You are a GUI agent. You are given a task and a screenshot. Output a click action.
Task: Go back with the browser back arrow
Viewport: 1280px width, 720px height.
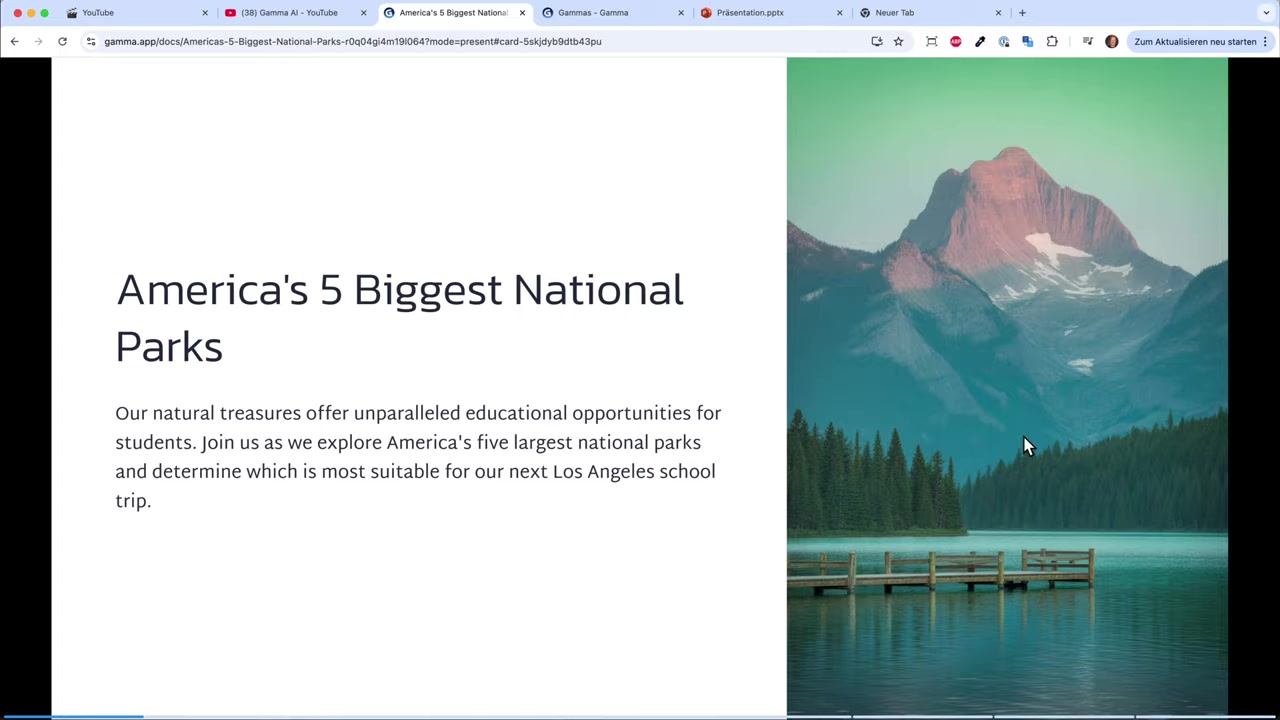[x=14, y=41]
